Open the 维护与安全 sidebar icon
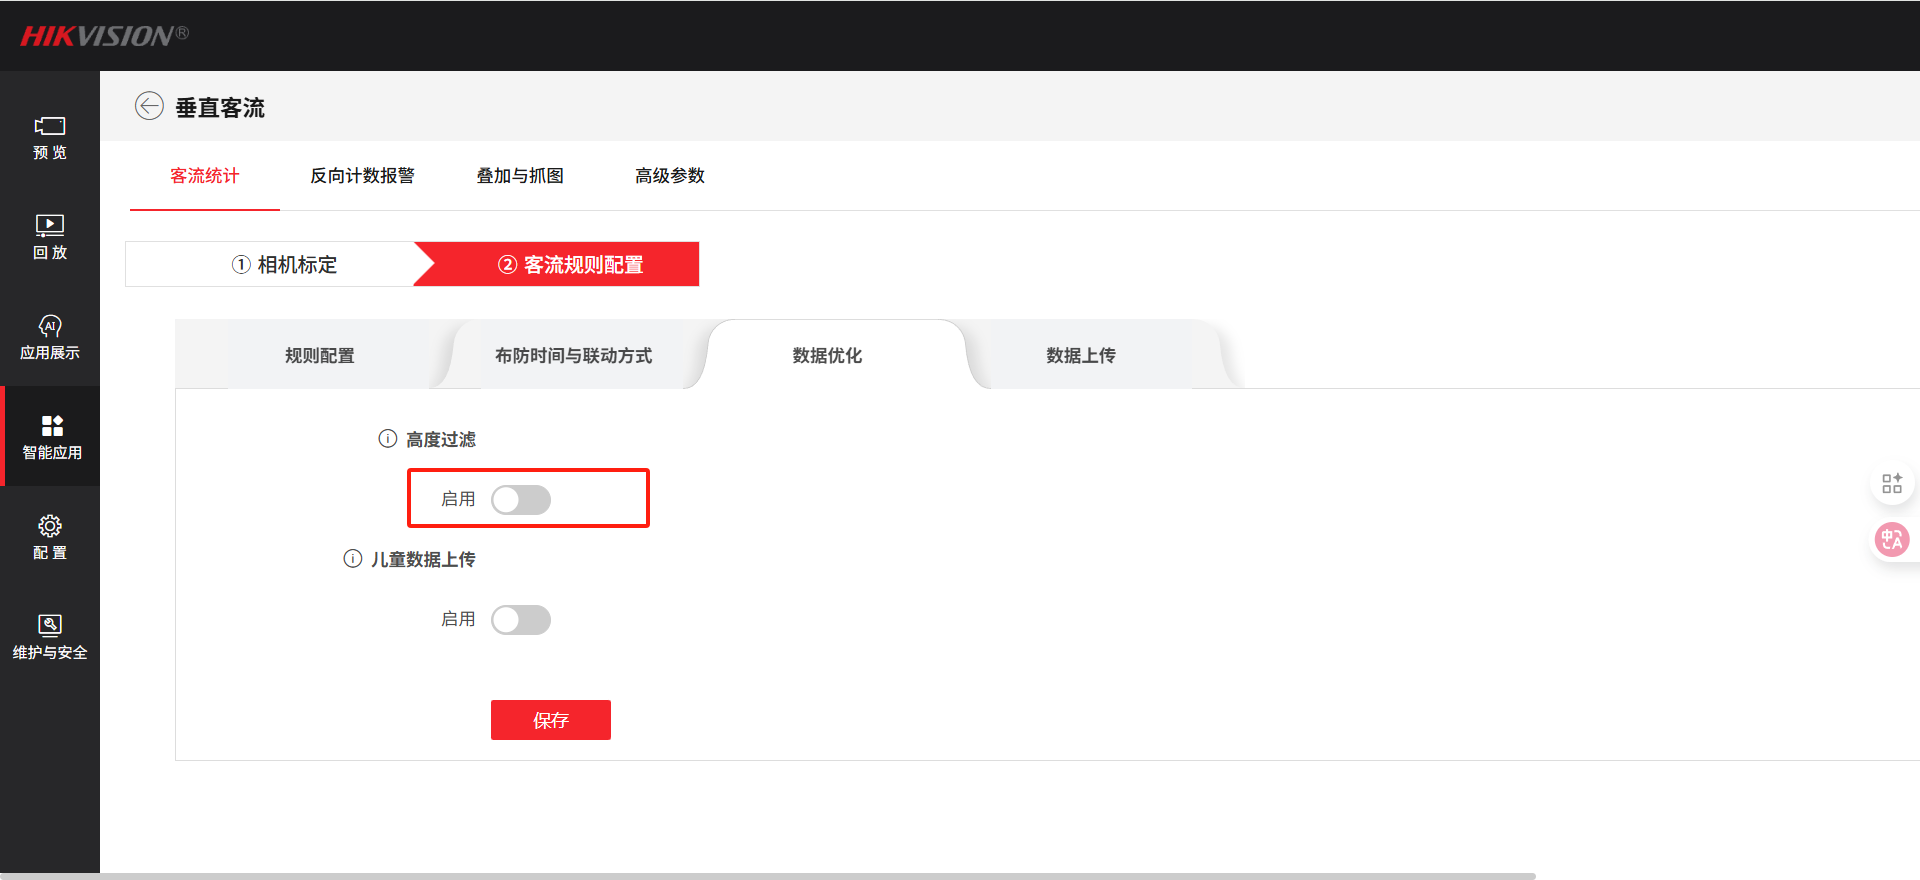Viewport: 1920px width, 880px height. click(50, 626)
